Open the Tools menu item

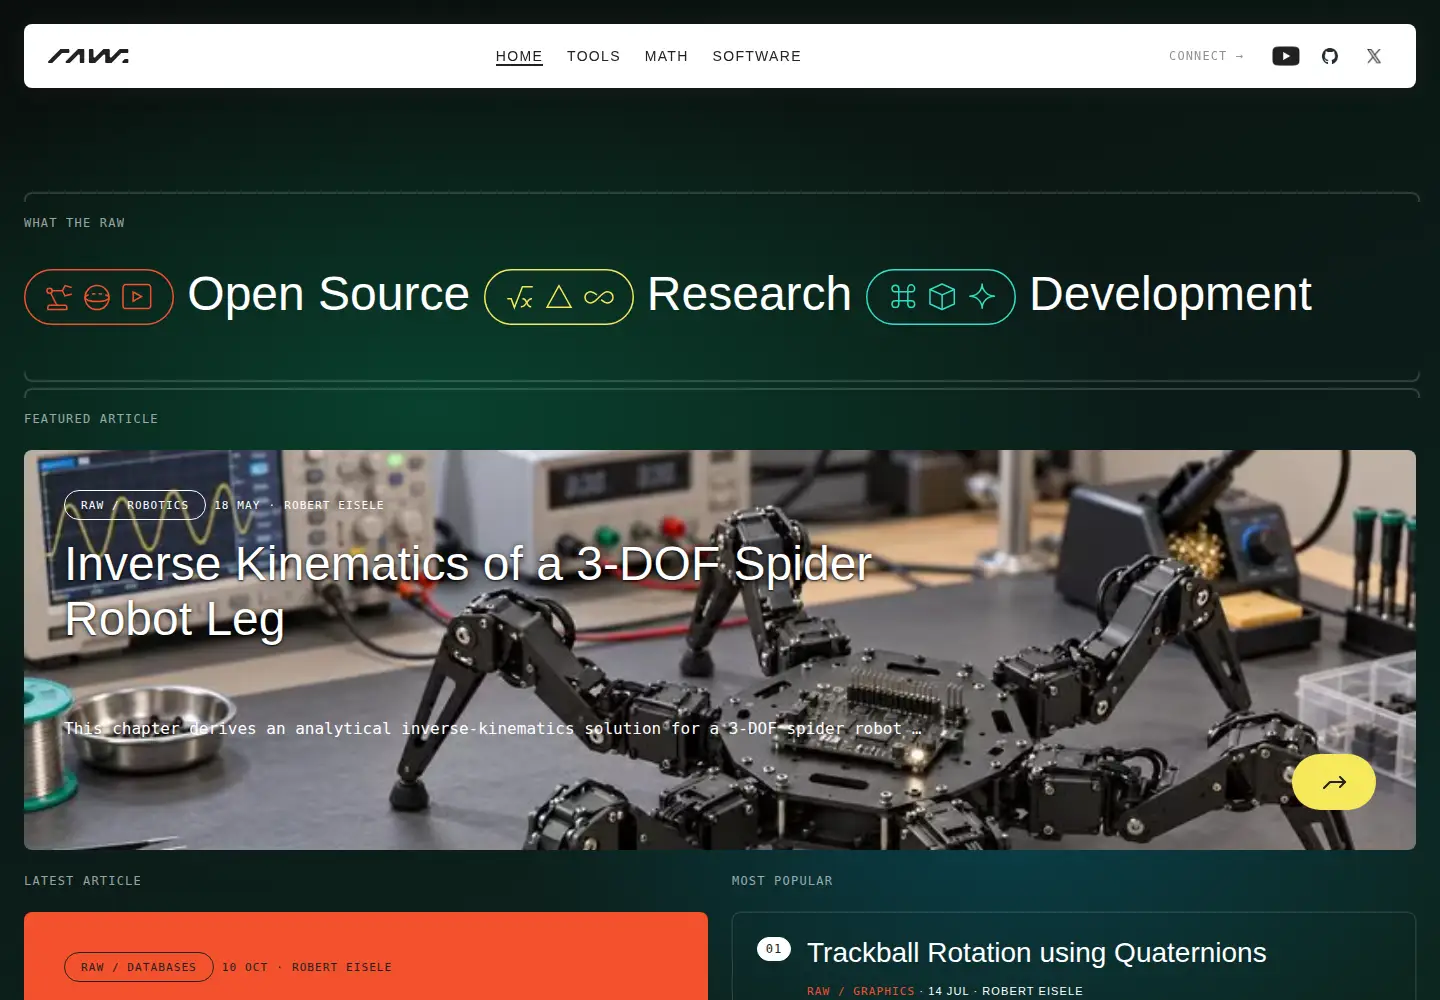(x=594, y=56)
